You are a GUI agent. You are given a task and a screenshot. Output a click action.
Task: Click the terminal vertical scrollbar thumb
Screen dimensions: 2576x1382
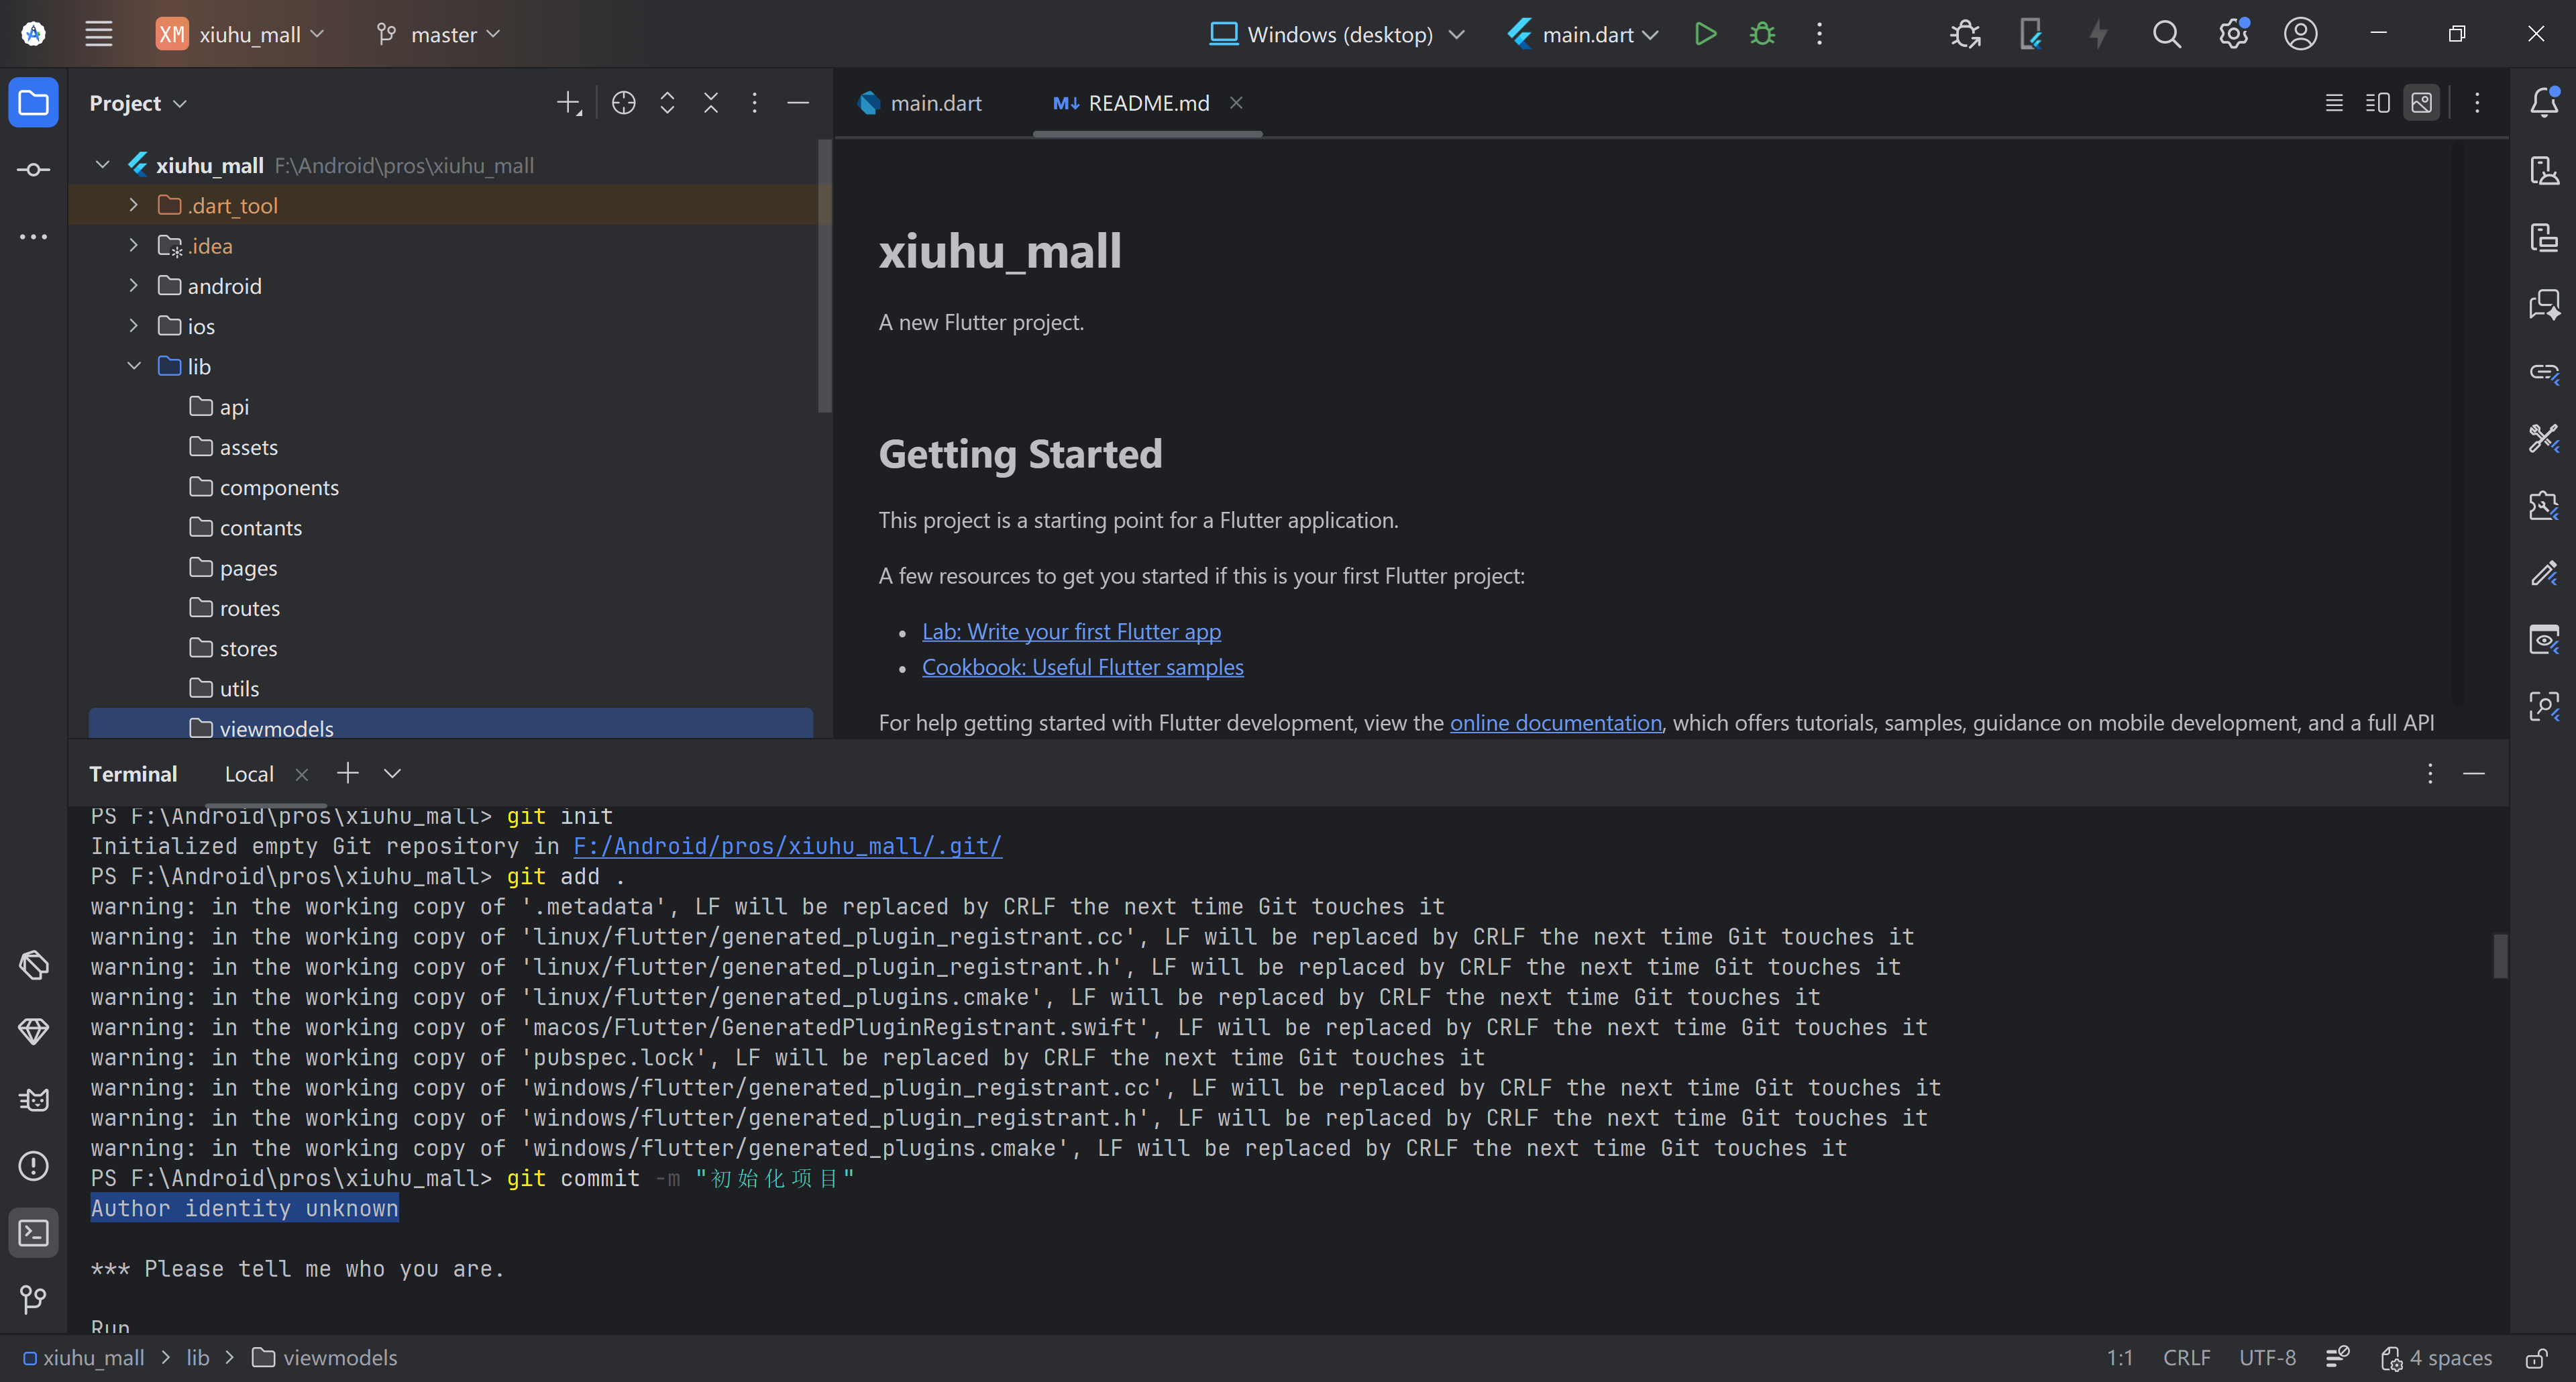(x=2499, y=956)
